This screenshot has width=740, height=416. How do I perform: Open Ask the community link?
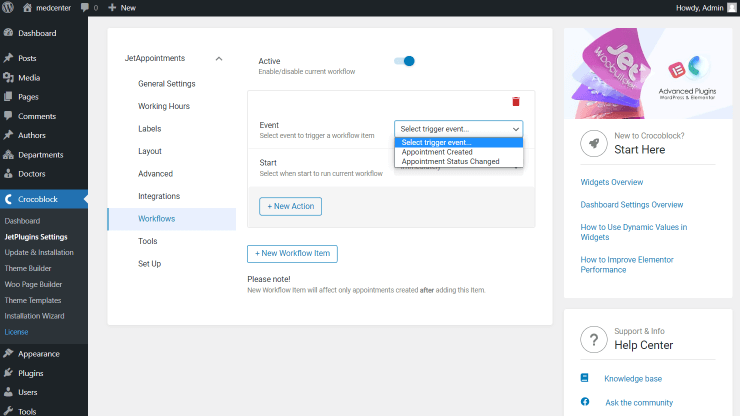pyautogui.click(x=639, y=403)
